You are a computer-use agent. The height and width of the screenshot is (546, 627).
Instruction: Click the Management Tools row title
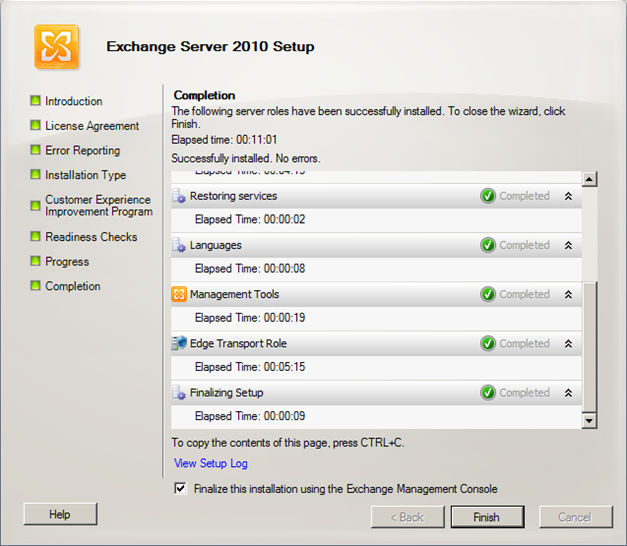234,294
